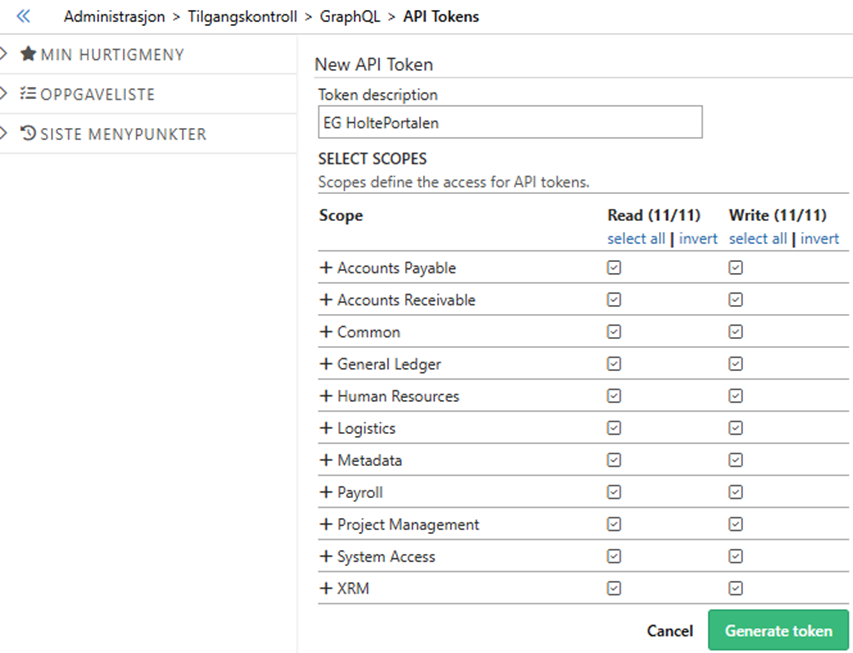The height and width of the screenshot is (653, 853).
Task: Open Administrasjon in the breadcrumb
Action: point(113,16)
